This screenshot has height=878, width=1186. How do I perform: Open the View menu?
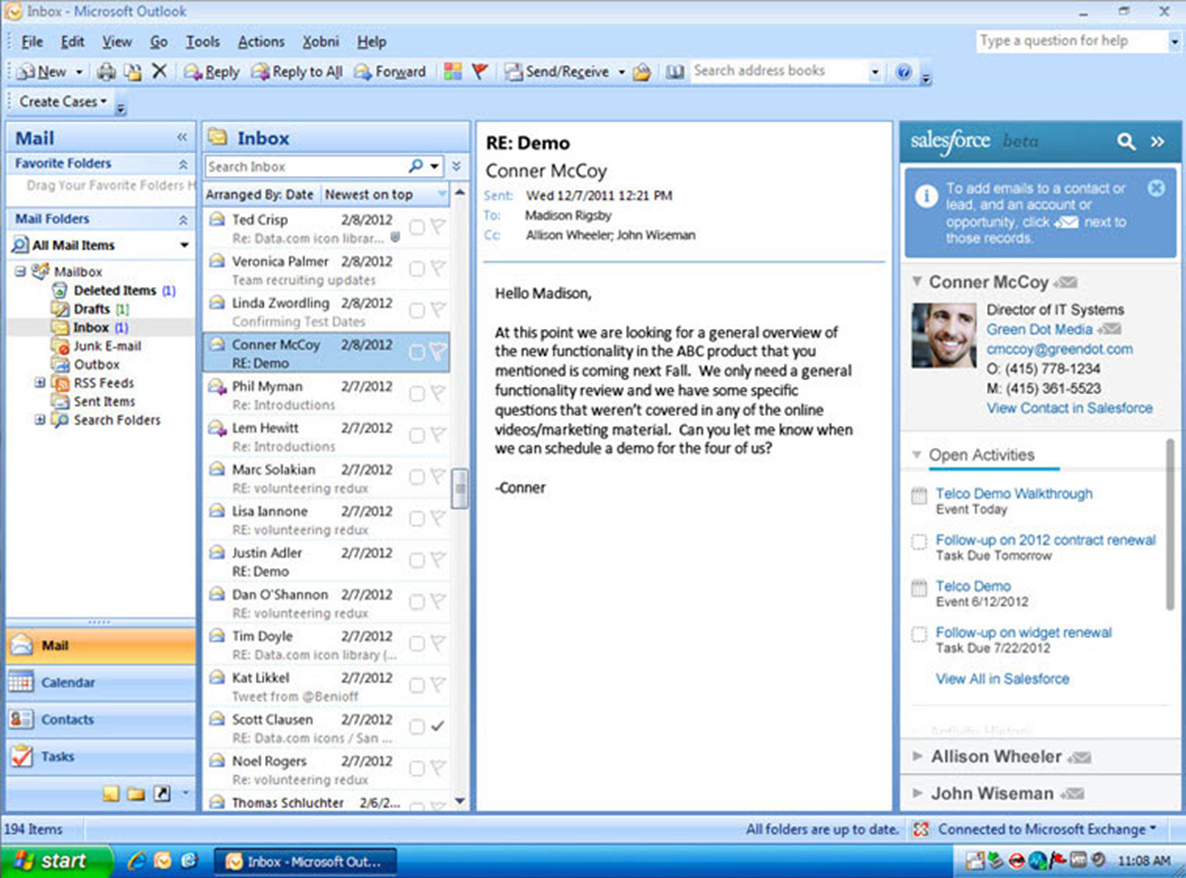click(117, 42)
